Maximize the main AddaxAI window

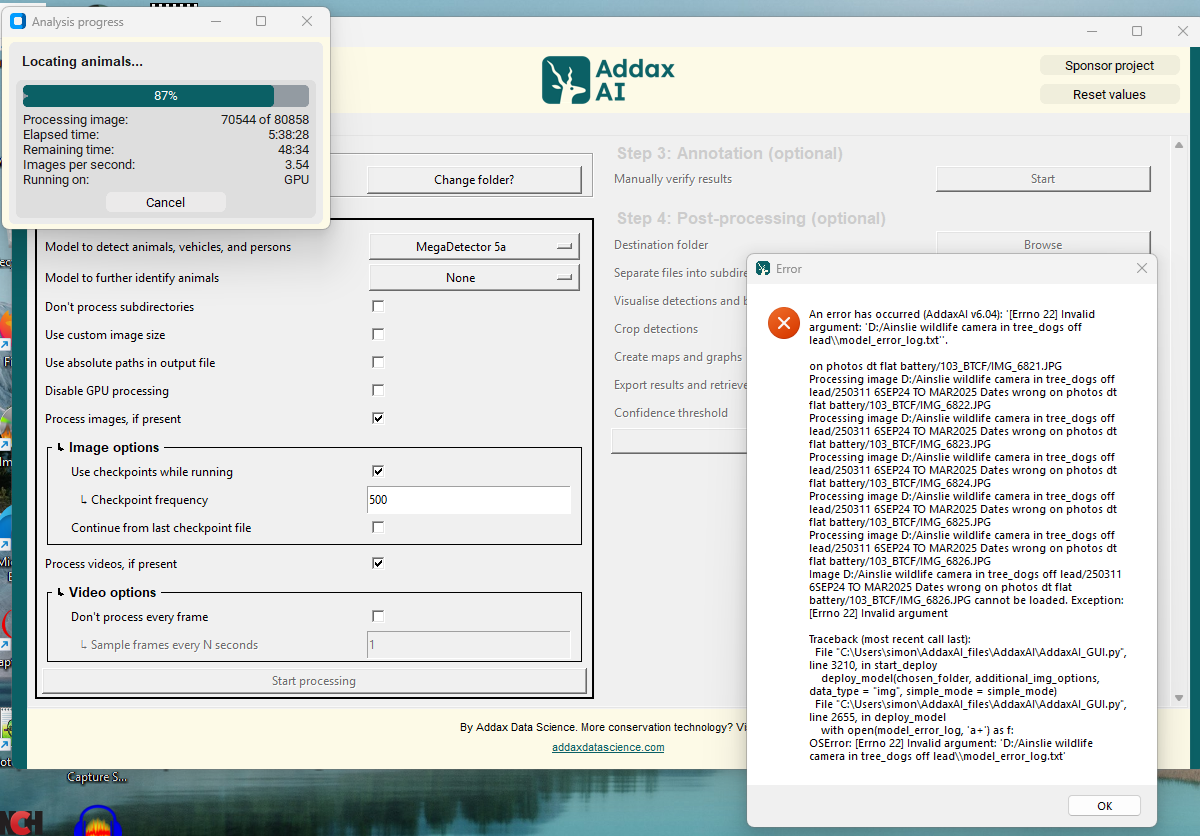[1137, 31]
